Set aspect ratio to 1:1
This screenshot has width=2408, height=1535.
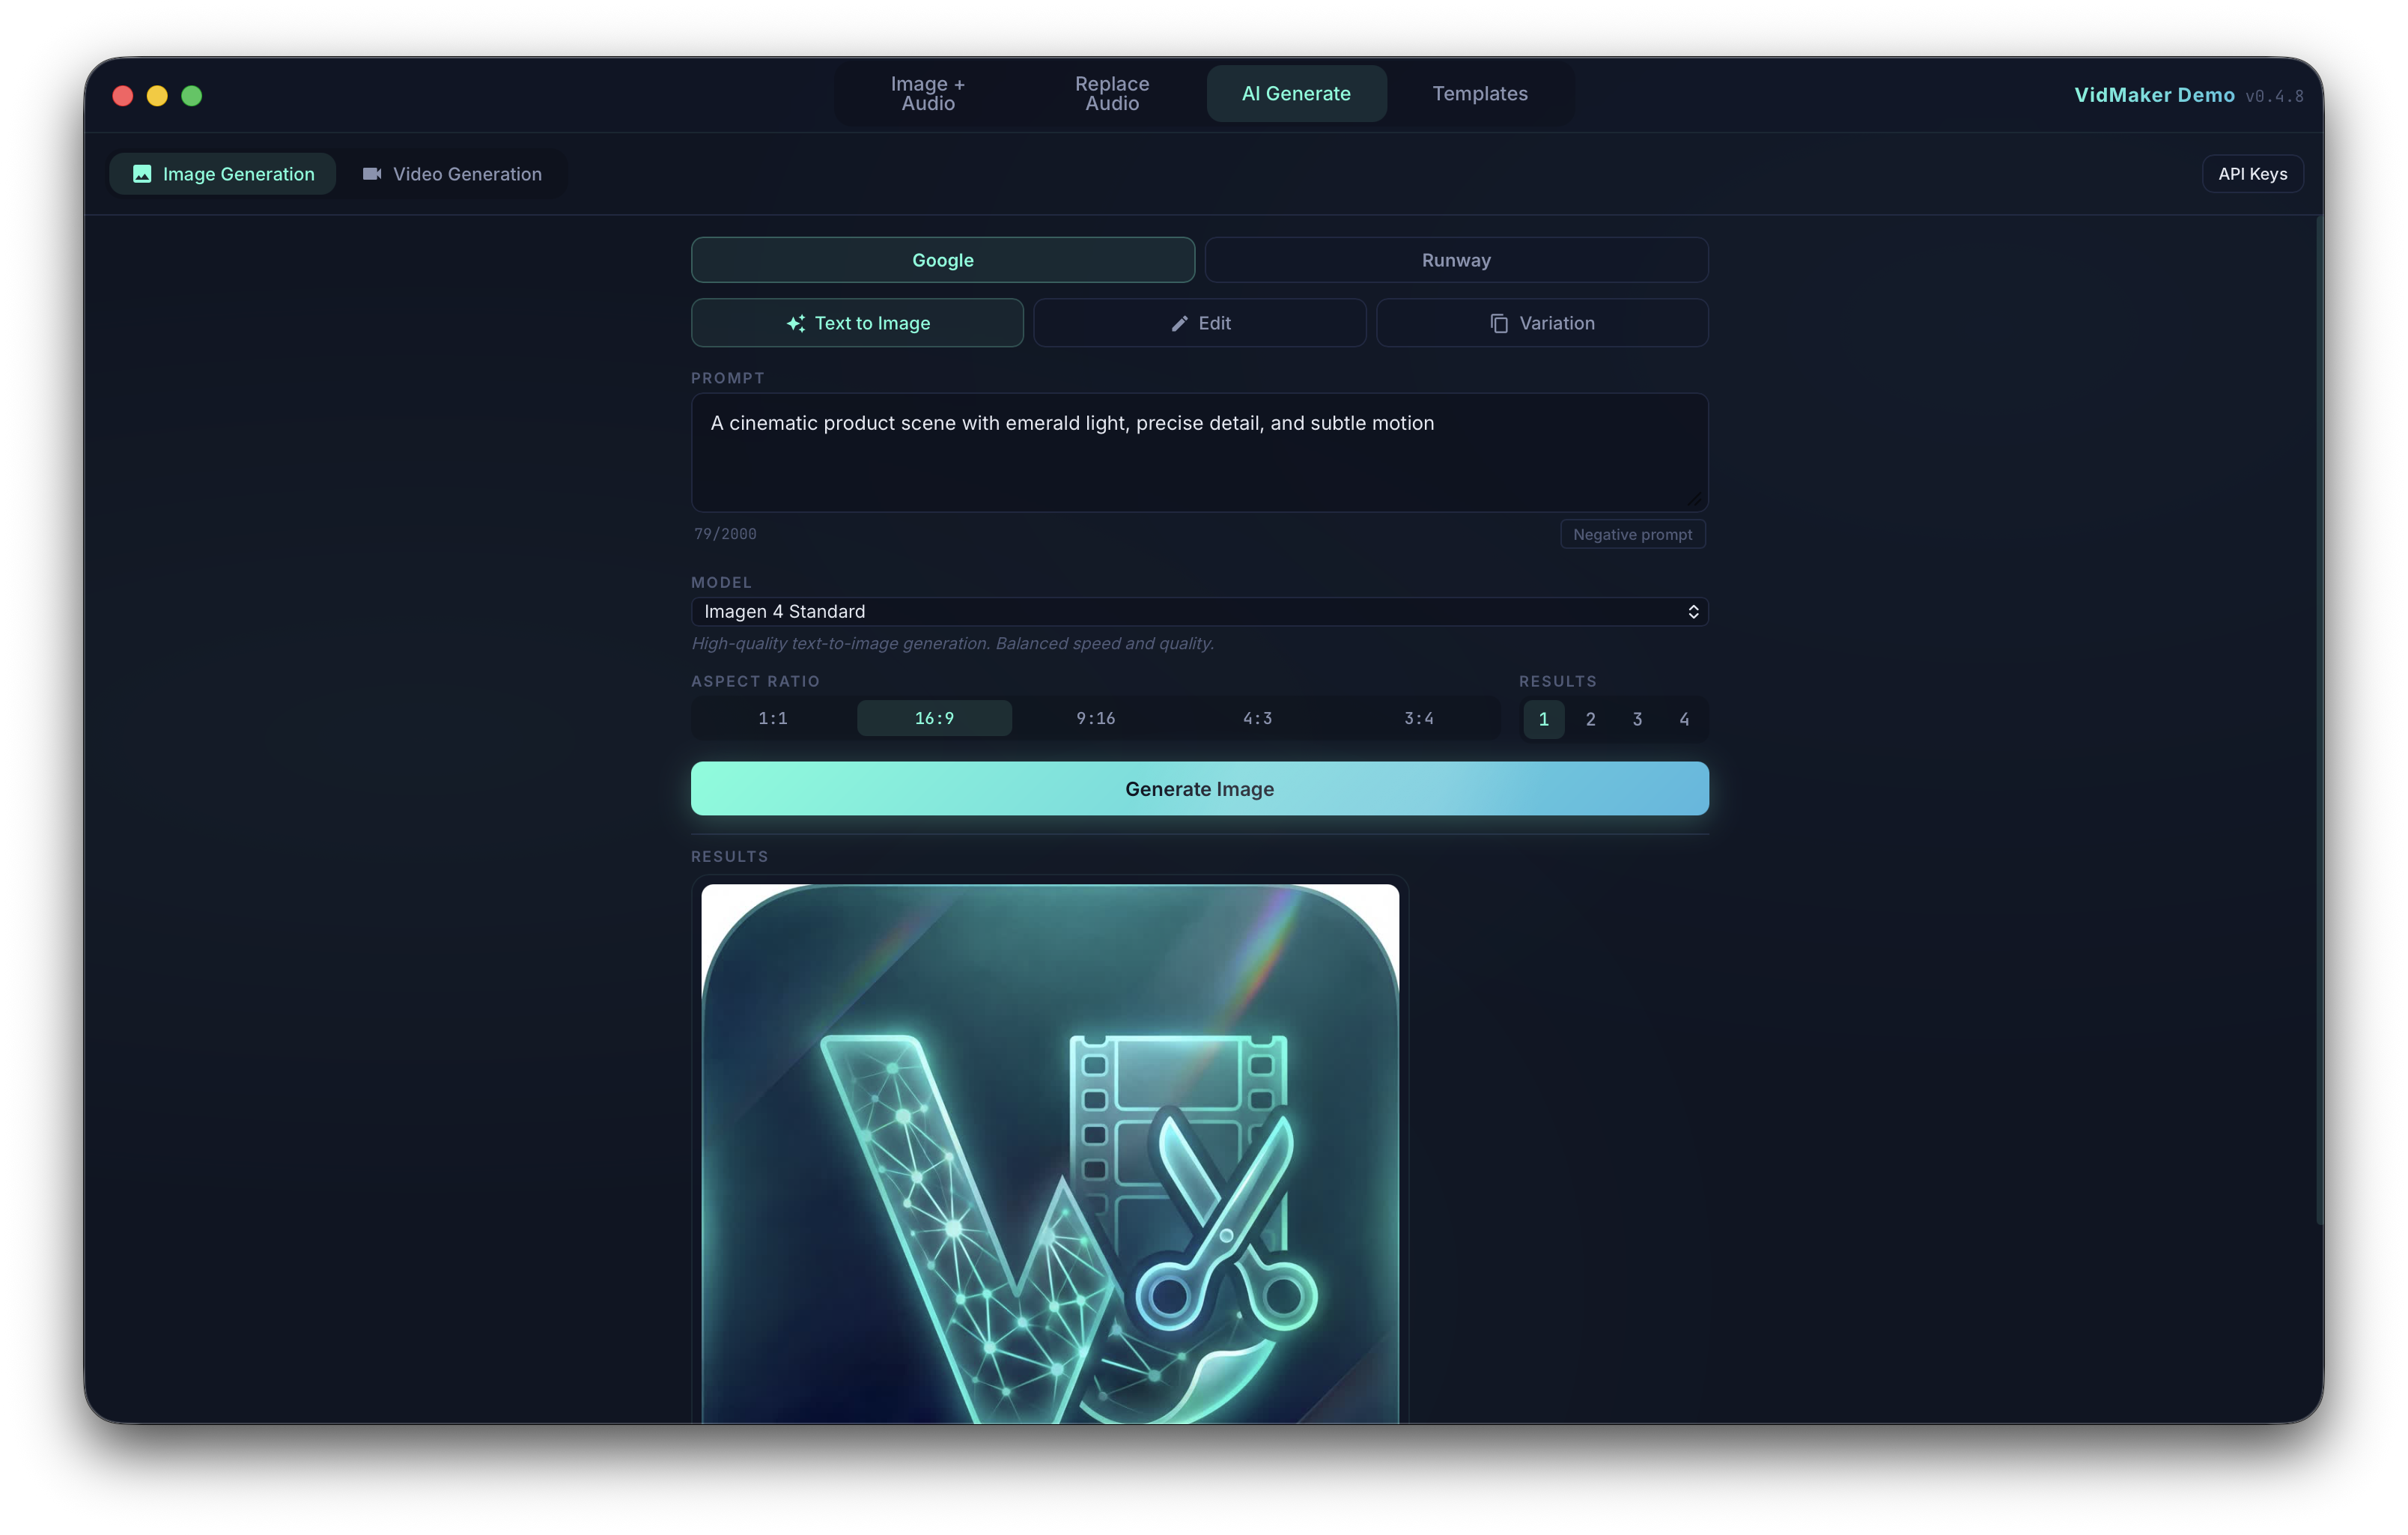[773, 718]
